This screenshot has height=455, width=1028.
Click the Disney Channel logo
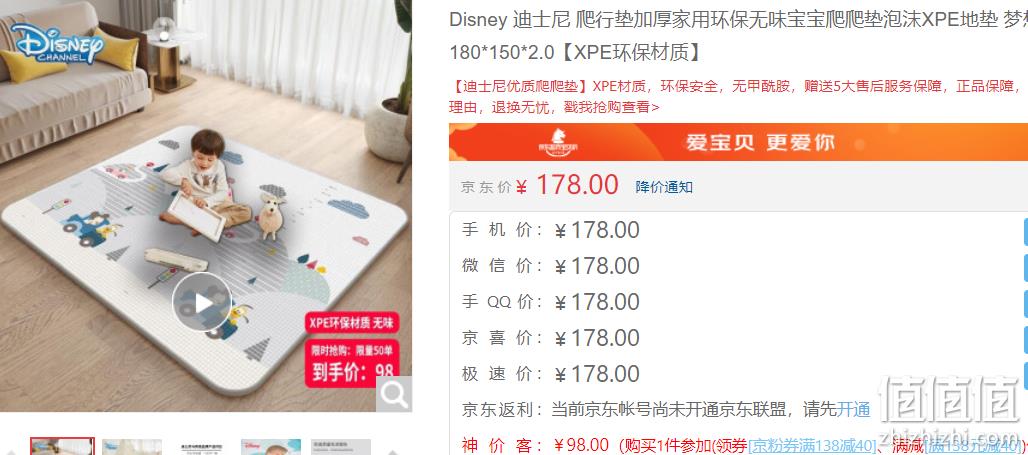[56, 44]
